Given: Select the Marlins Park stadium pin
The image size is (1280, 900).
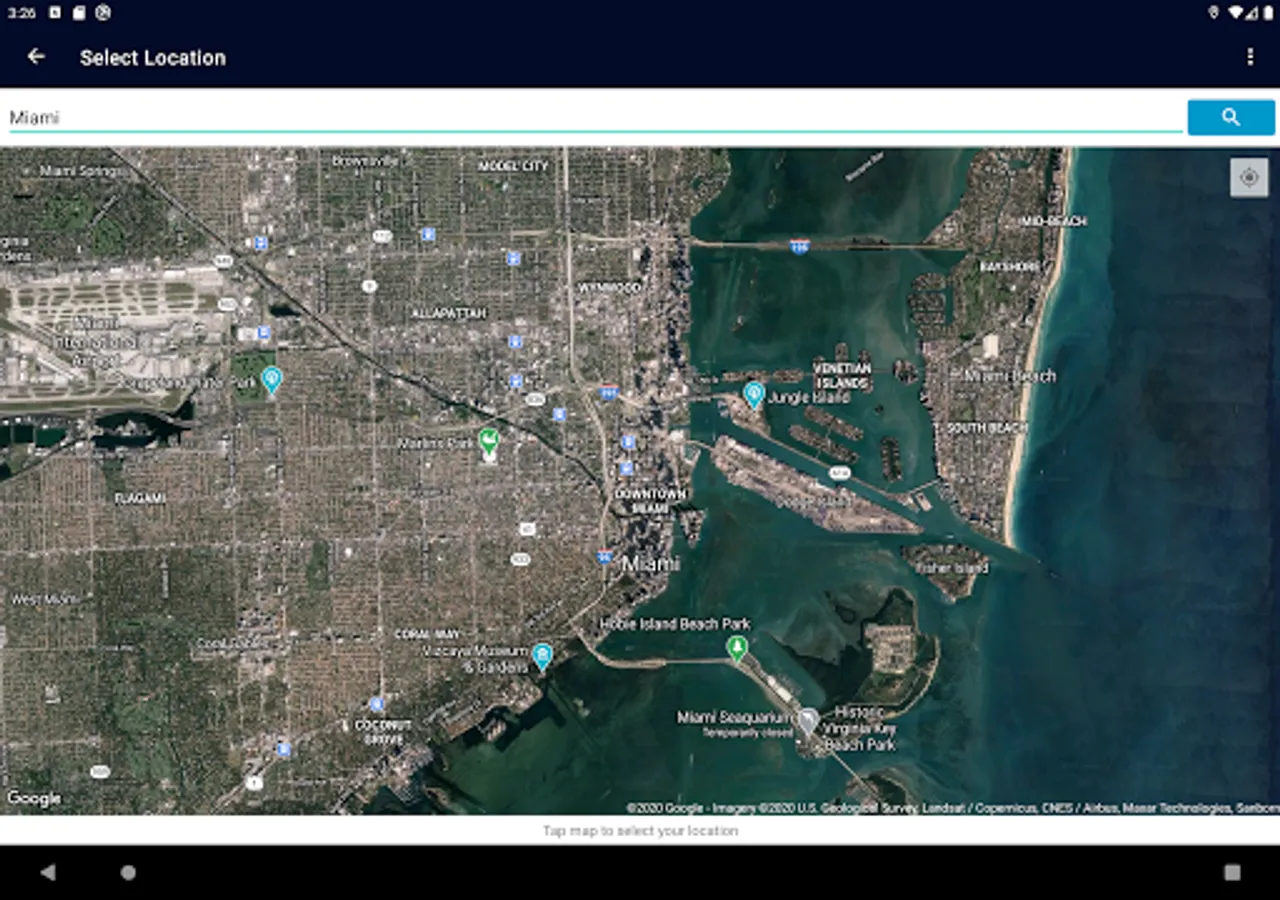Looking at the screenshot, I should coord(489,443).
